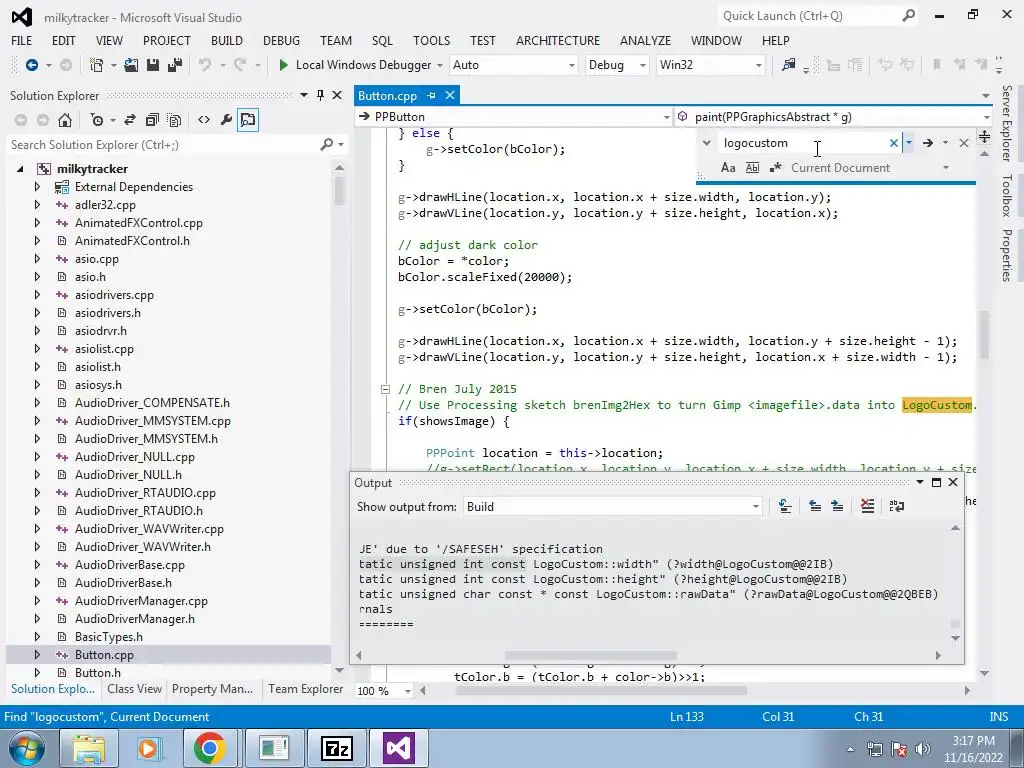Open the DEBUG menu
This screenshot has width=1024, height=768.
pos(281,40)
